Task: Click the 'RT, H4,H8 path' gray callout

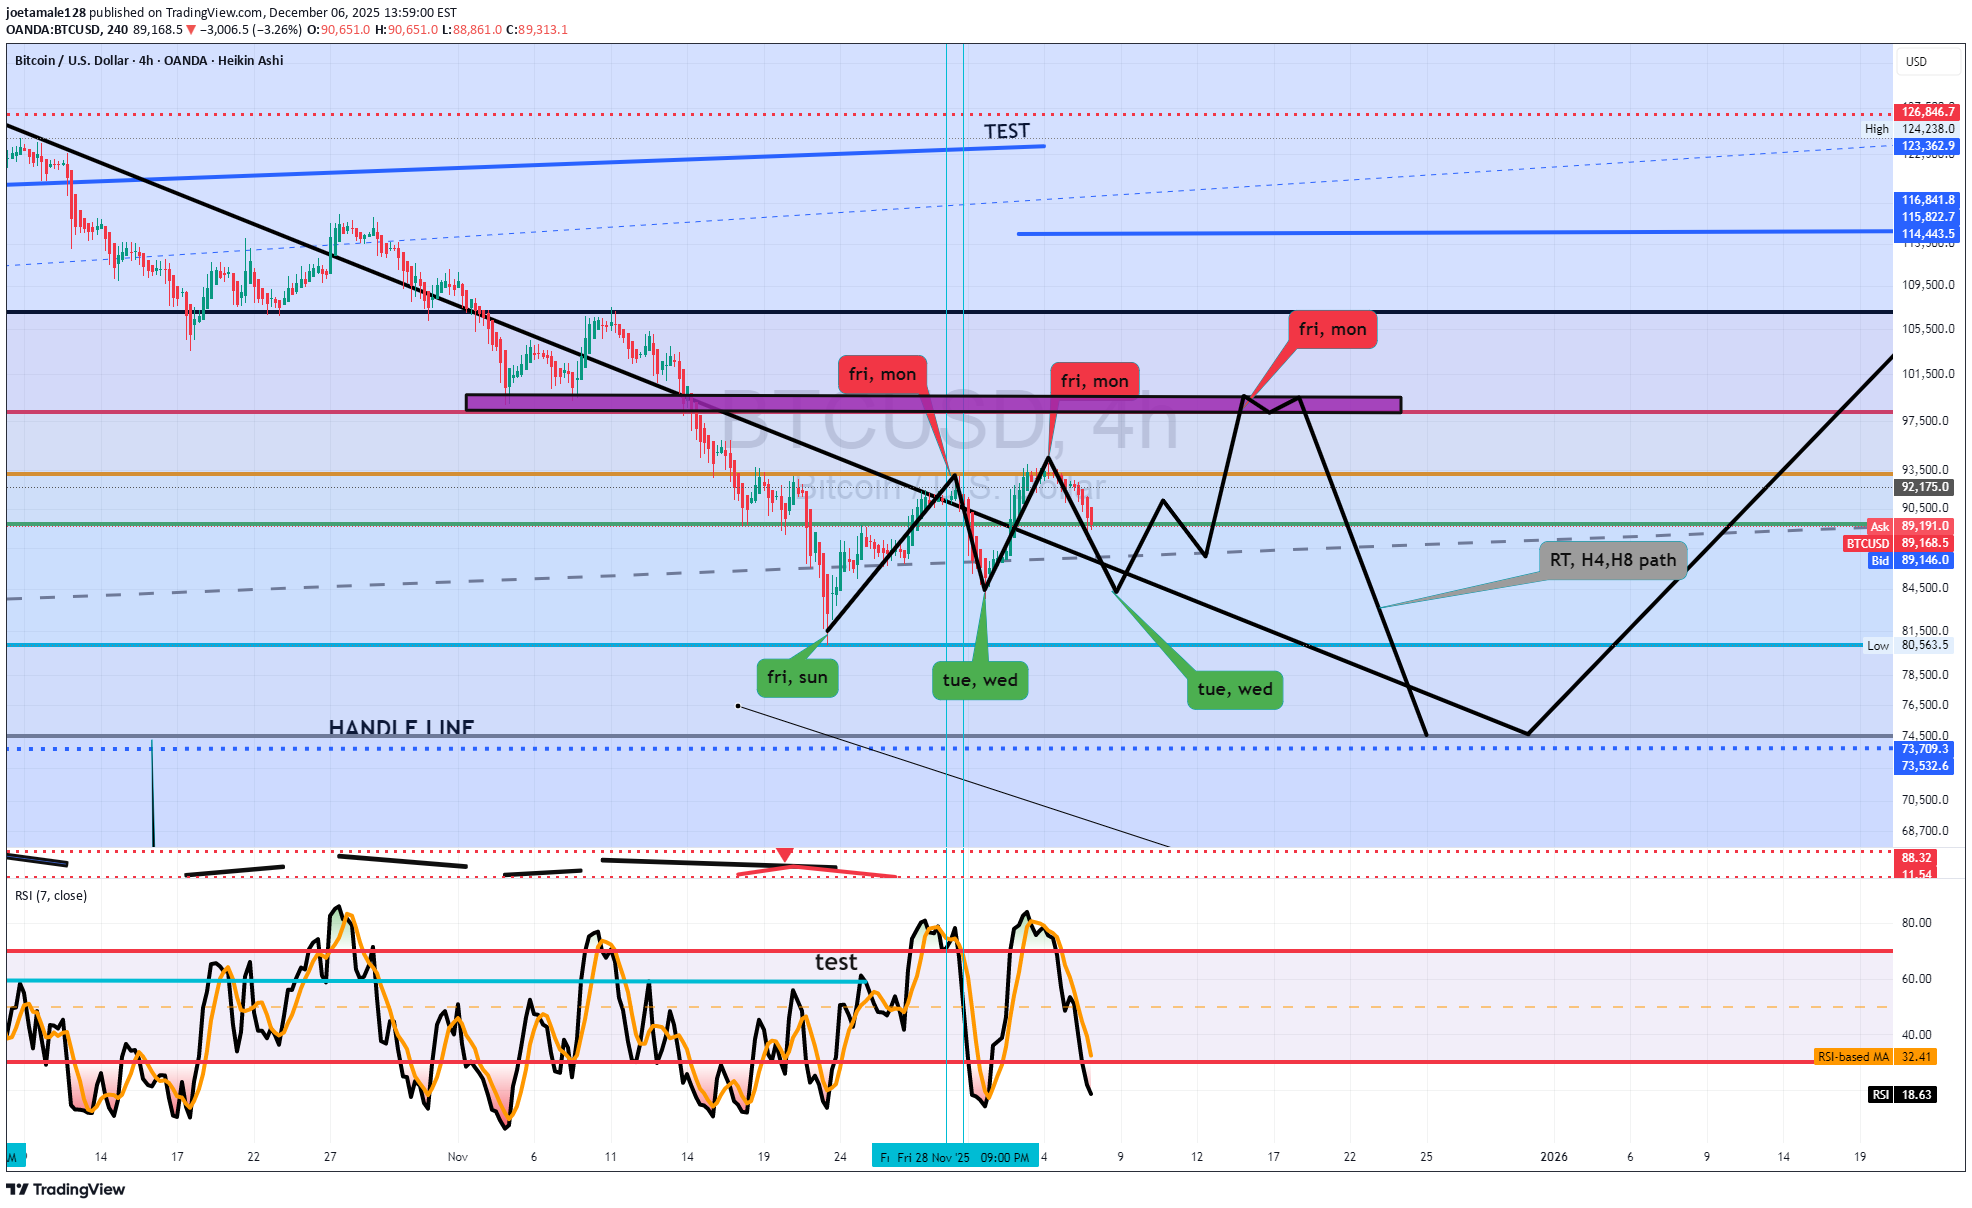Action: [1612, 560]
